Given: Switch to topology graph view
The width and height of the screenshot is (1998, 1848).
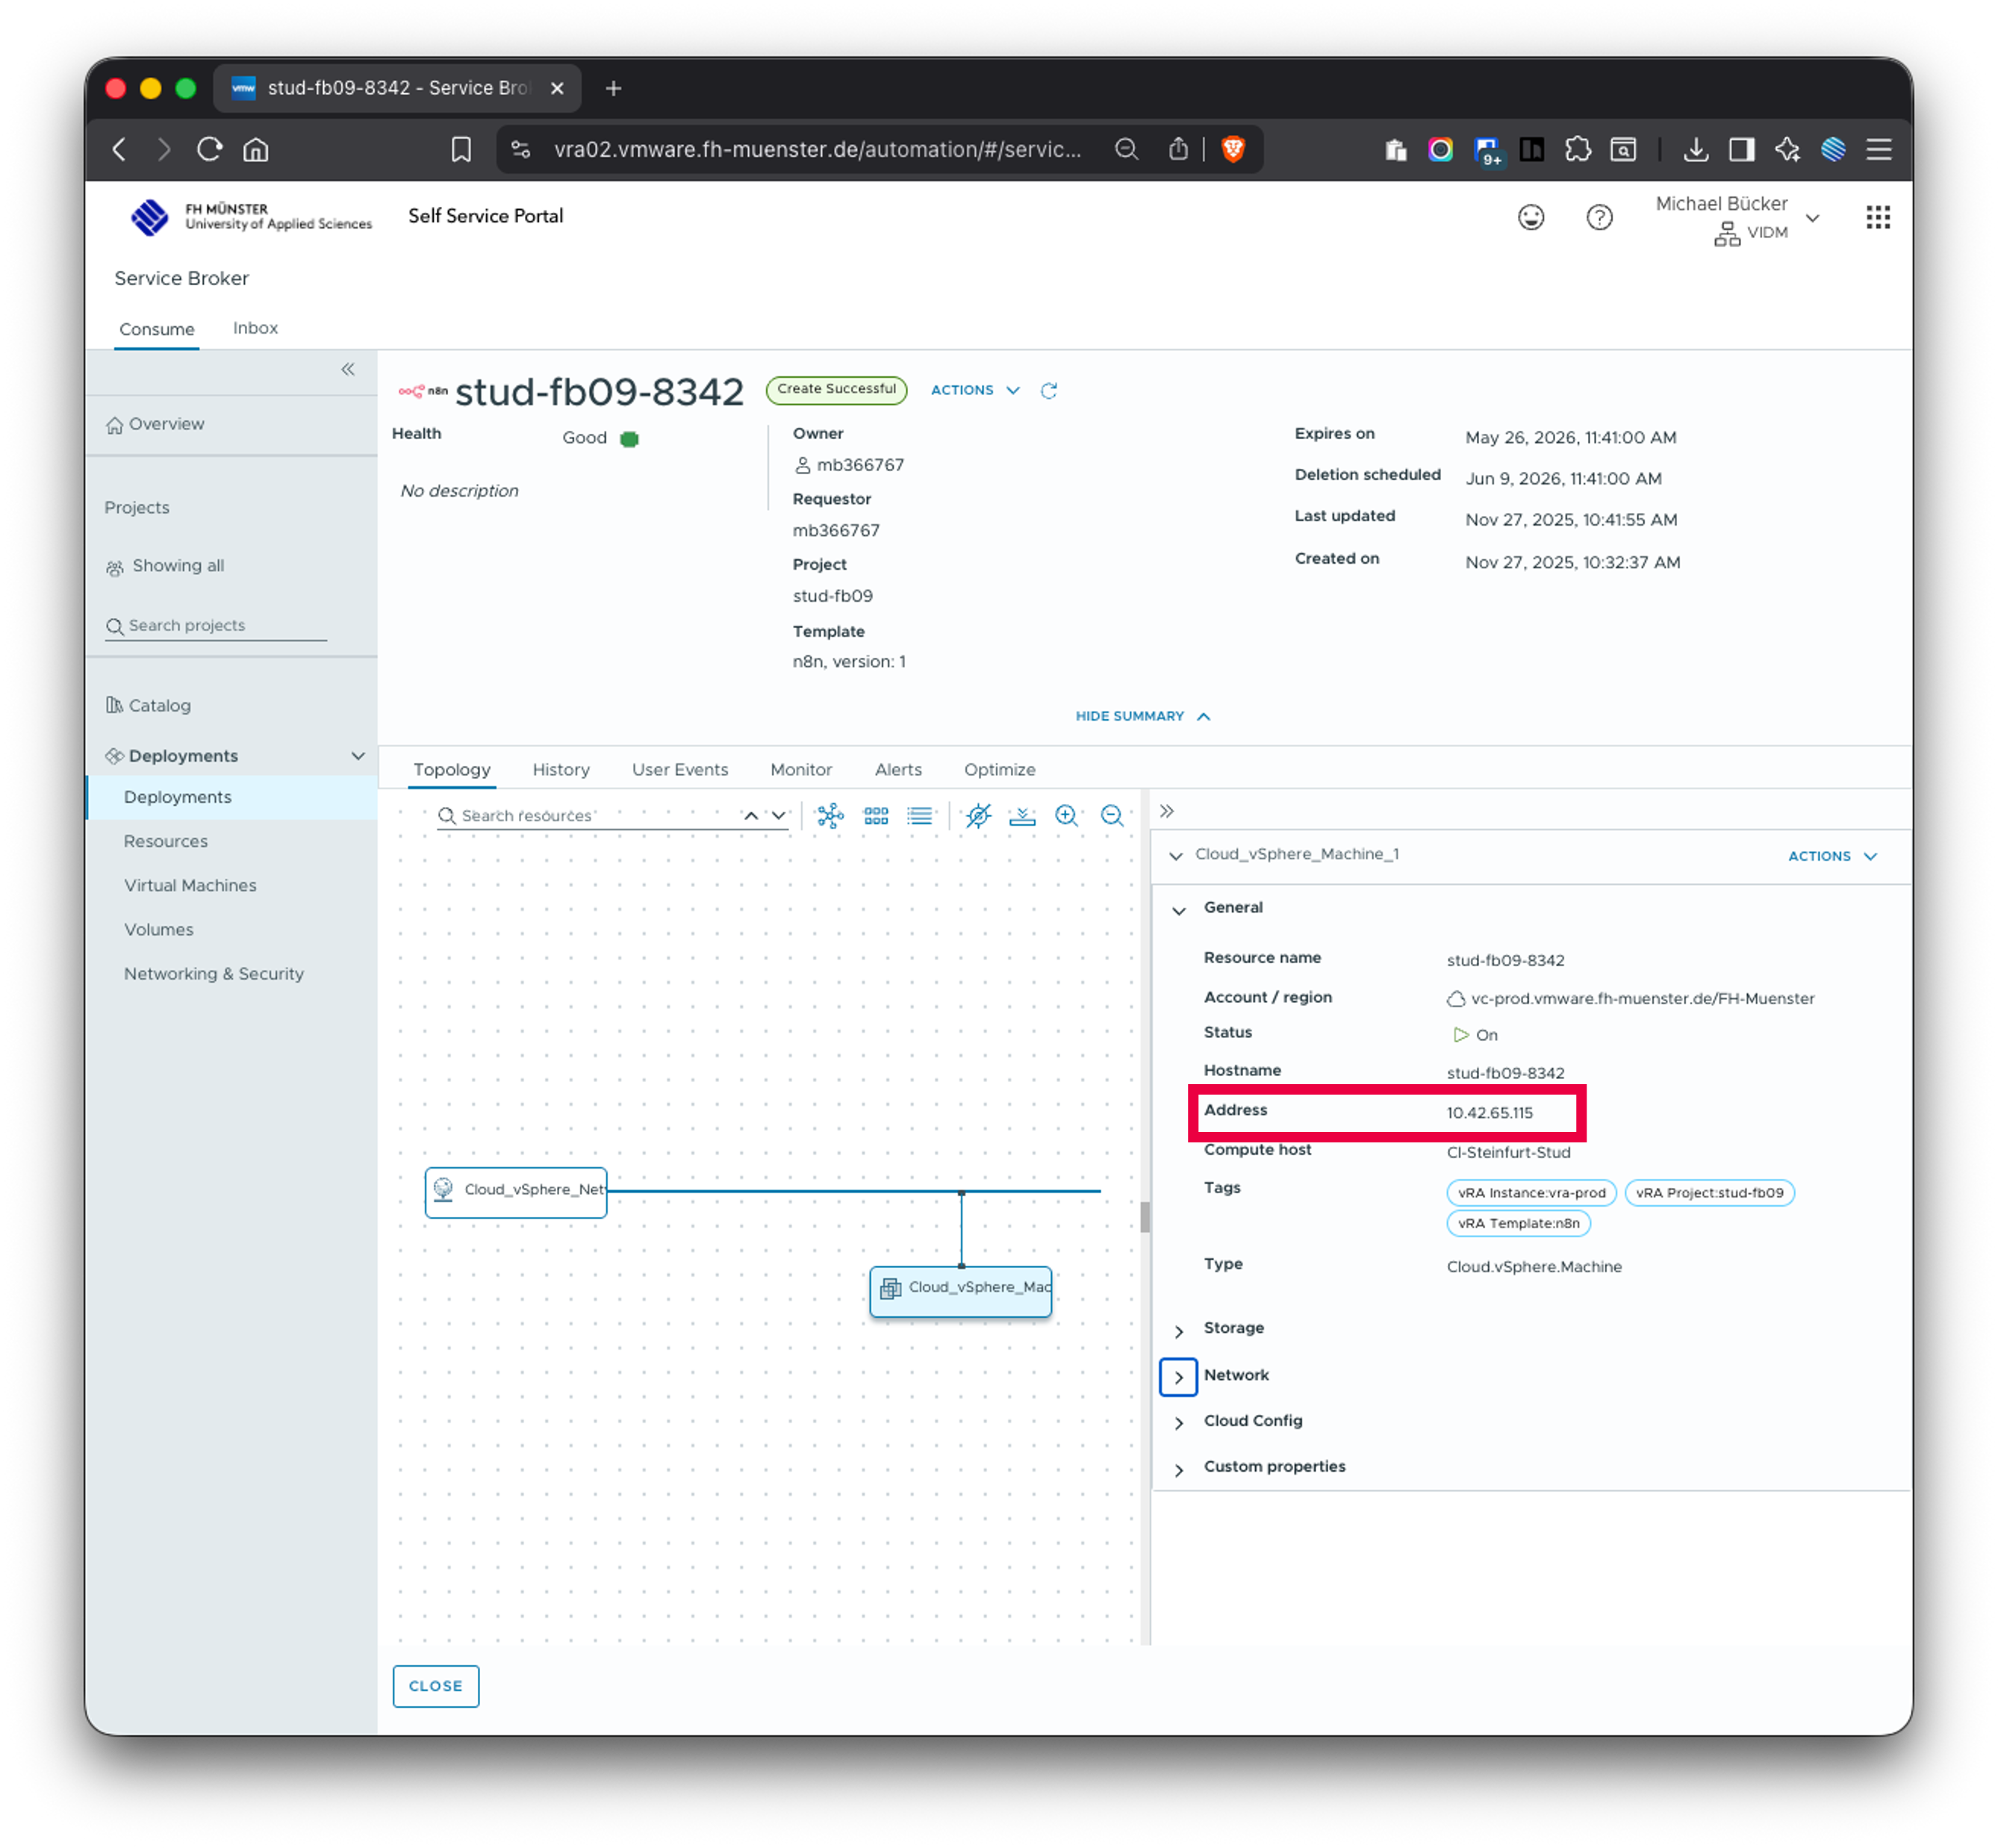Looking at the screenshot, I should 830,816.
